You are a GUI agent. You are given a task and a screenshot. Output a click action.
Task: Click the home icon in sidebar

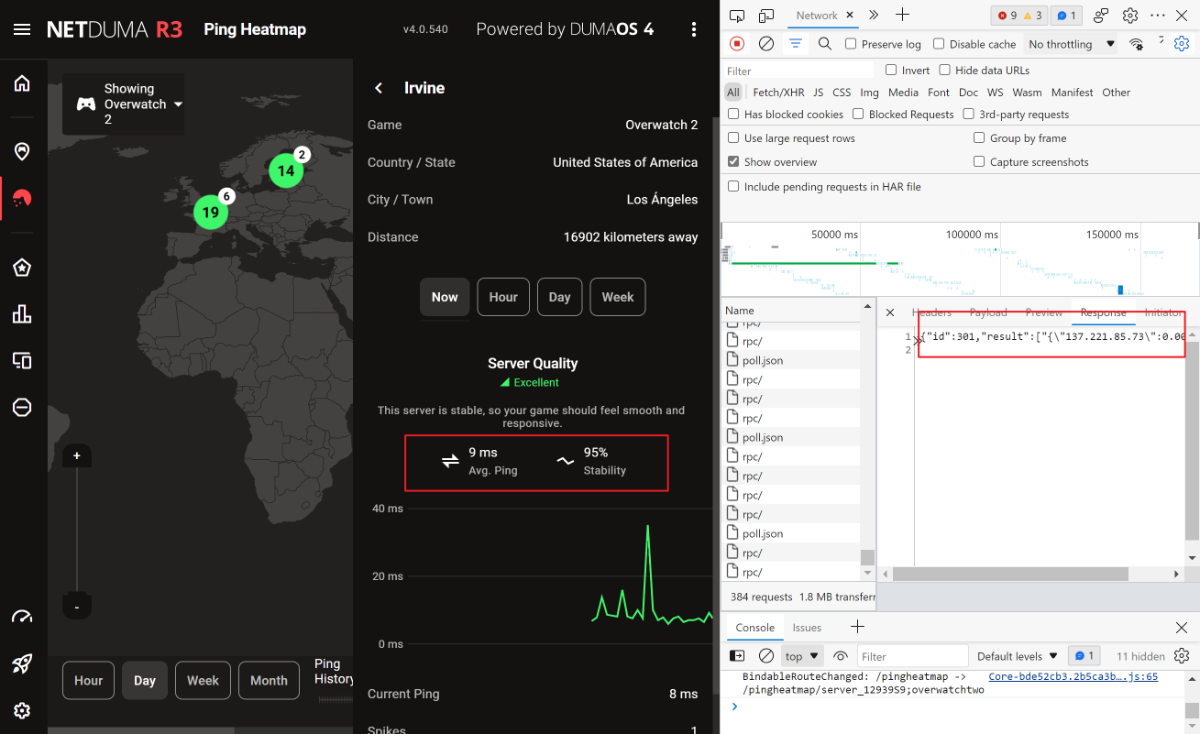point(22,83)
